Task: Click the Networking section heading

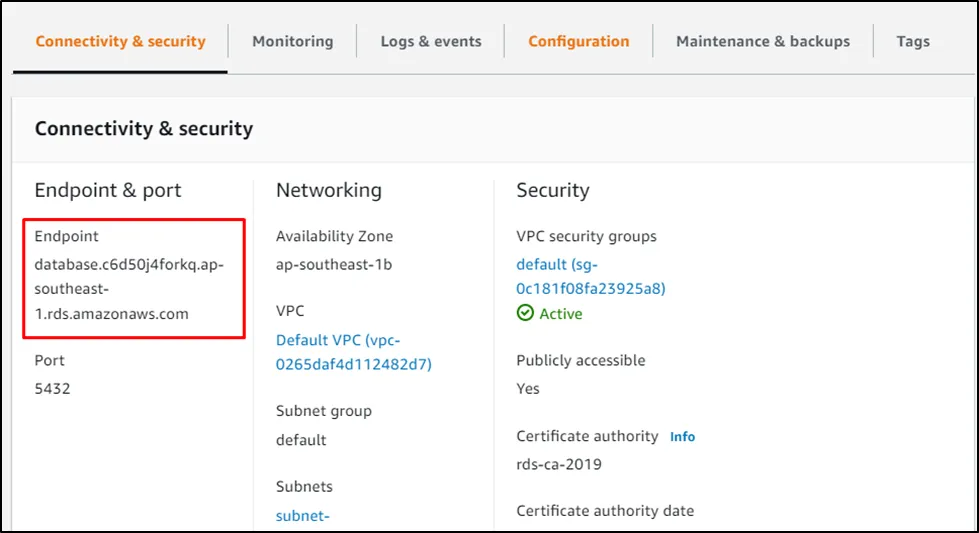Action: coord(328,190)
